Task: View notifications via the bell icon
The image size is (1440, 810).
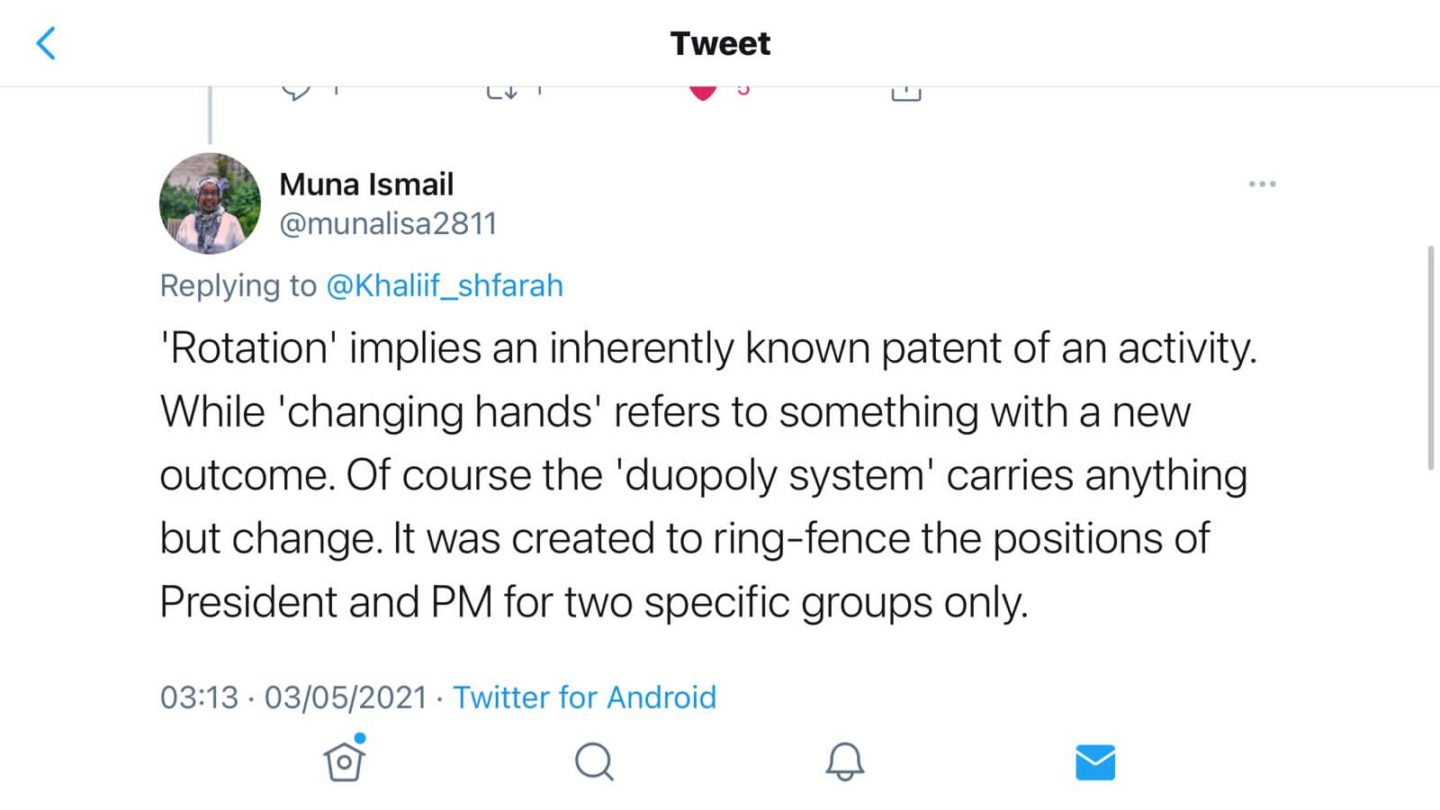Action: [x=844, y=763]
